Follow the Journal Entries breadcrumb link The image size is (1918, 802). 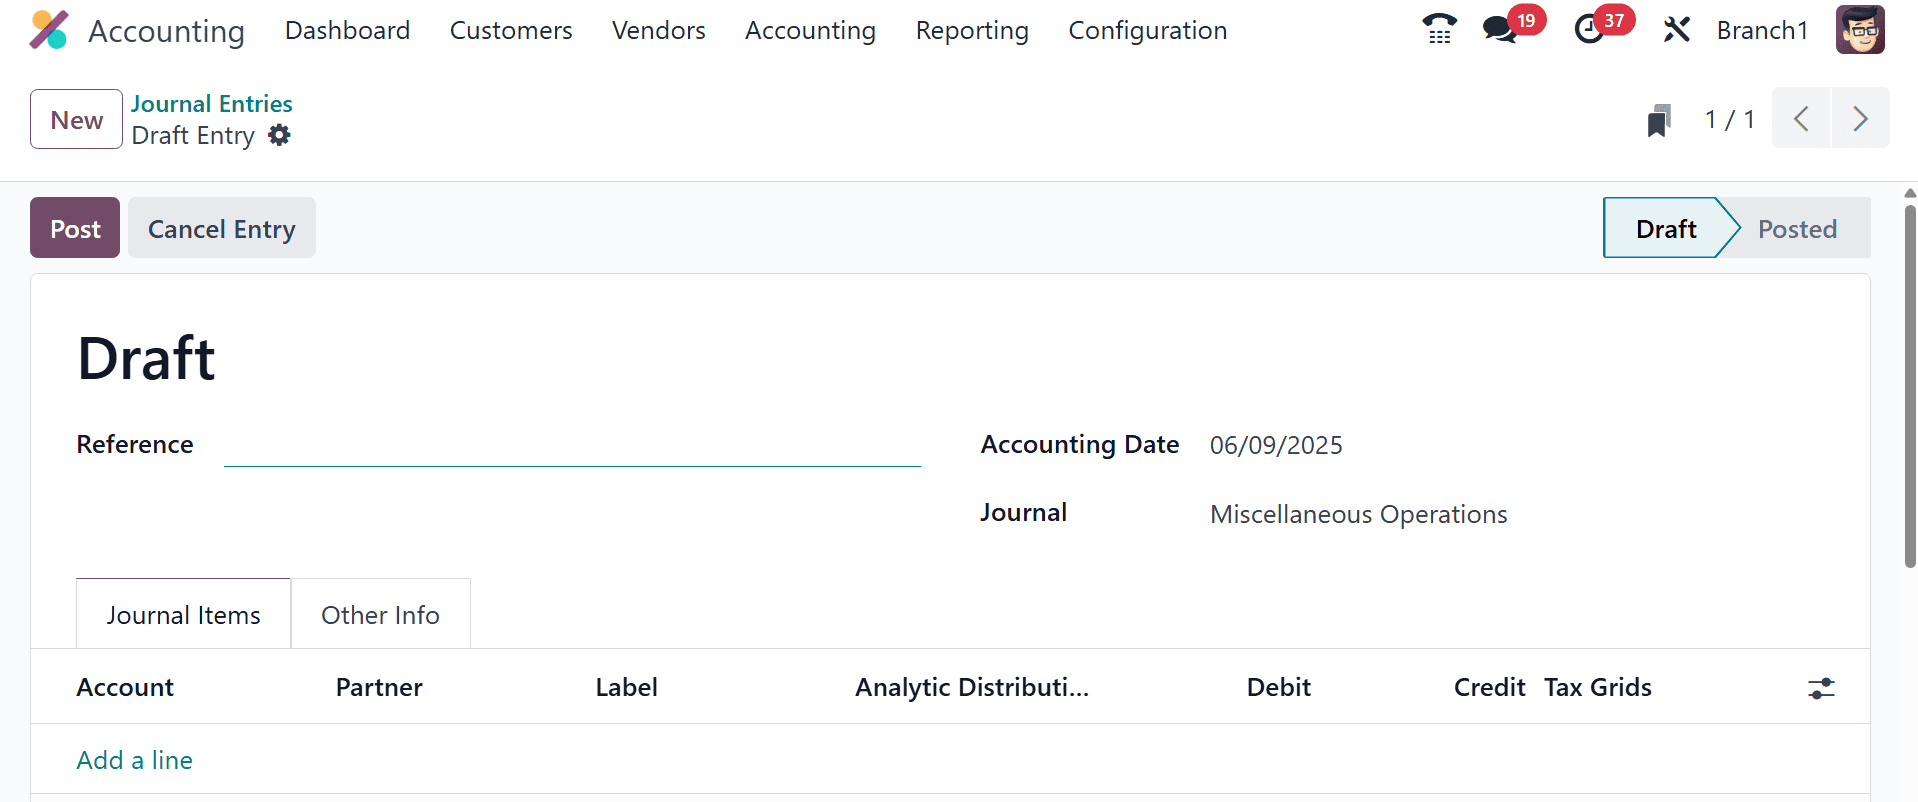[212, 104]
